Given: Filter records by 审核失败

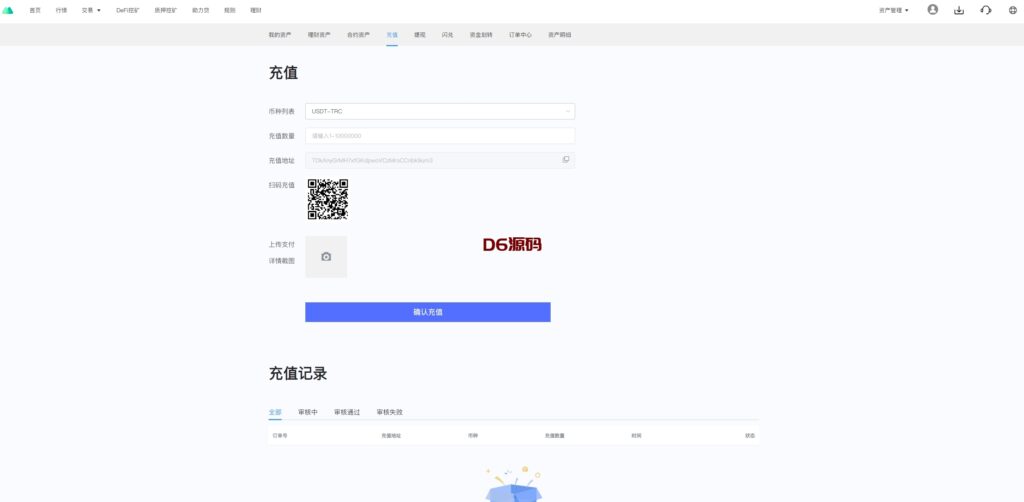Looking at the screenshot, I should [390, 413].
